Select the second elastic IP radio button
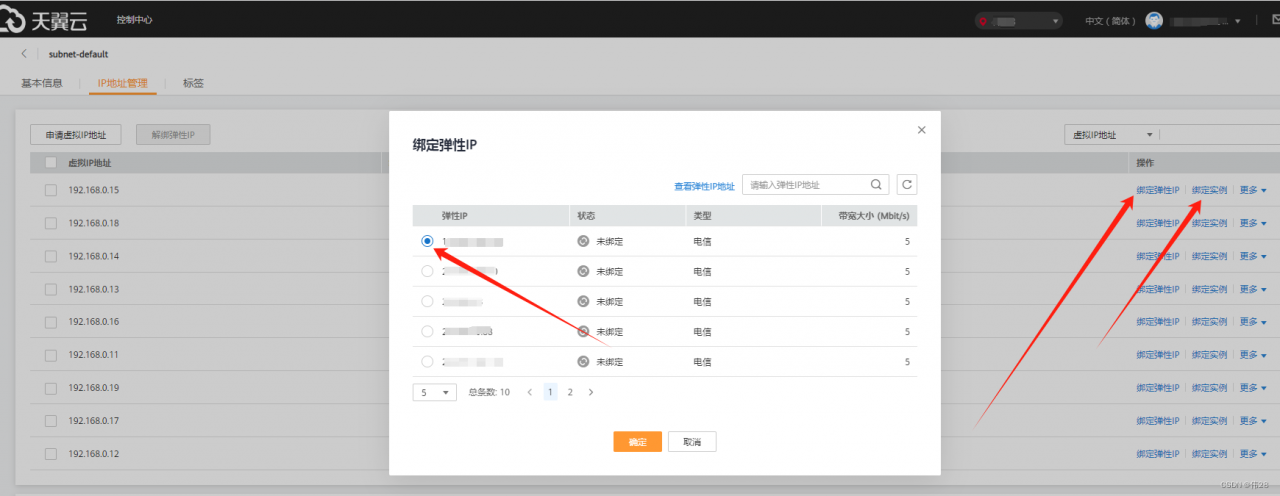This screenshot has width=1280, height=496. pos(427,271)
